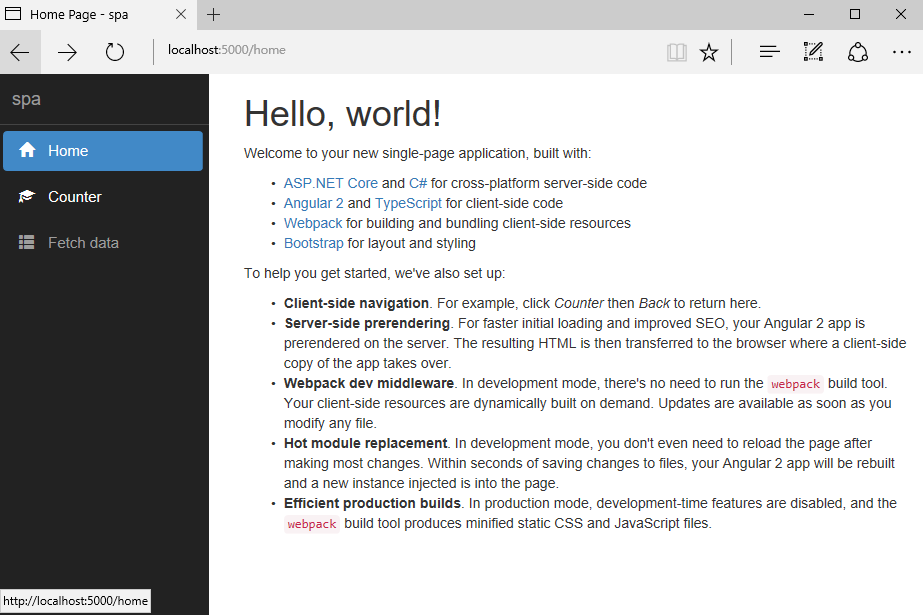923x615 pixels.
Task: Click the address bar showing localhost:5000/home
Action: (406, 51)
